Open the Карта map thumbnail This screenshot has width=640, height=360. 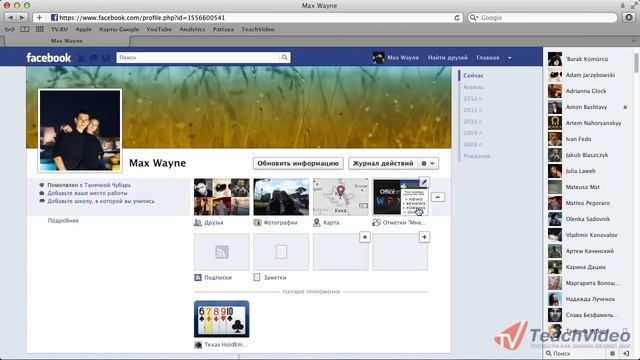340,197
